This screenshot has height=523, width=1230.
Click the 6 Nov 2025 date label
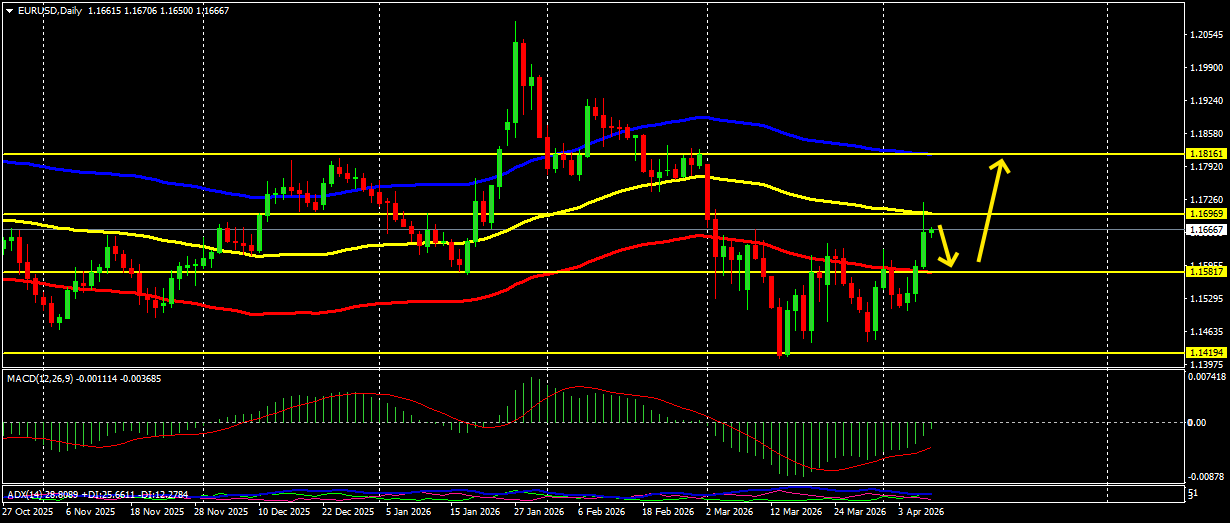[x=88, y=511]
